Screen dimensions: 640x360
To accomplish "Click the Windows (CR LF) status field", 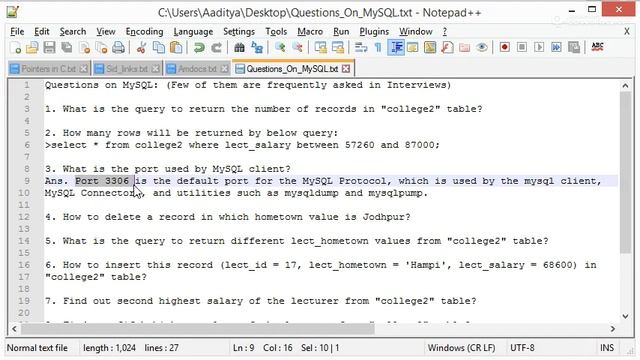I will (463, 348).
